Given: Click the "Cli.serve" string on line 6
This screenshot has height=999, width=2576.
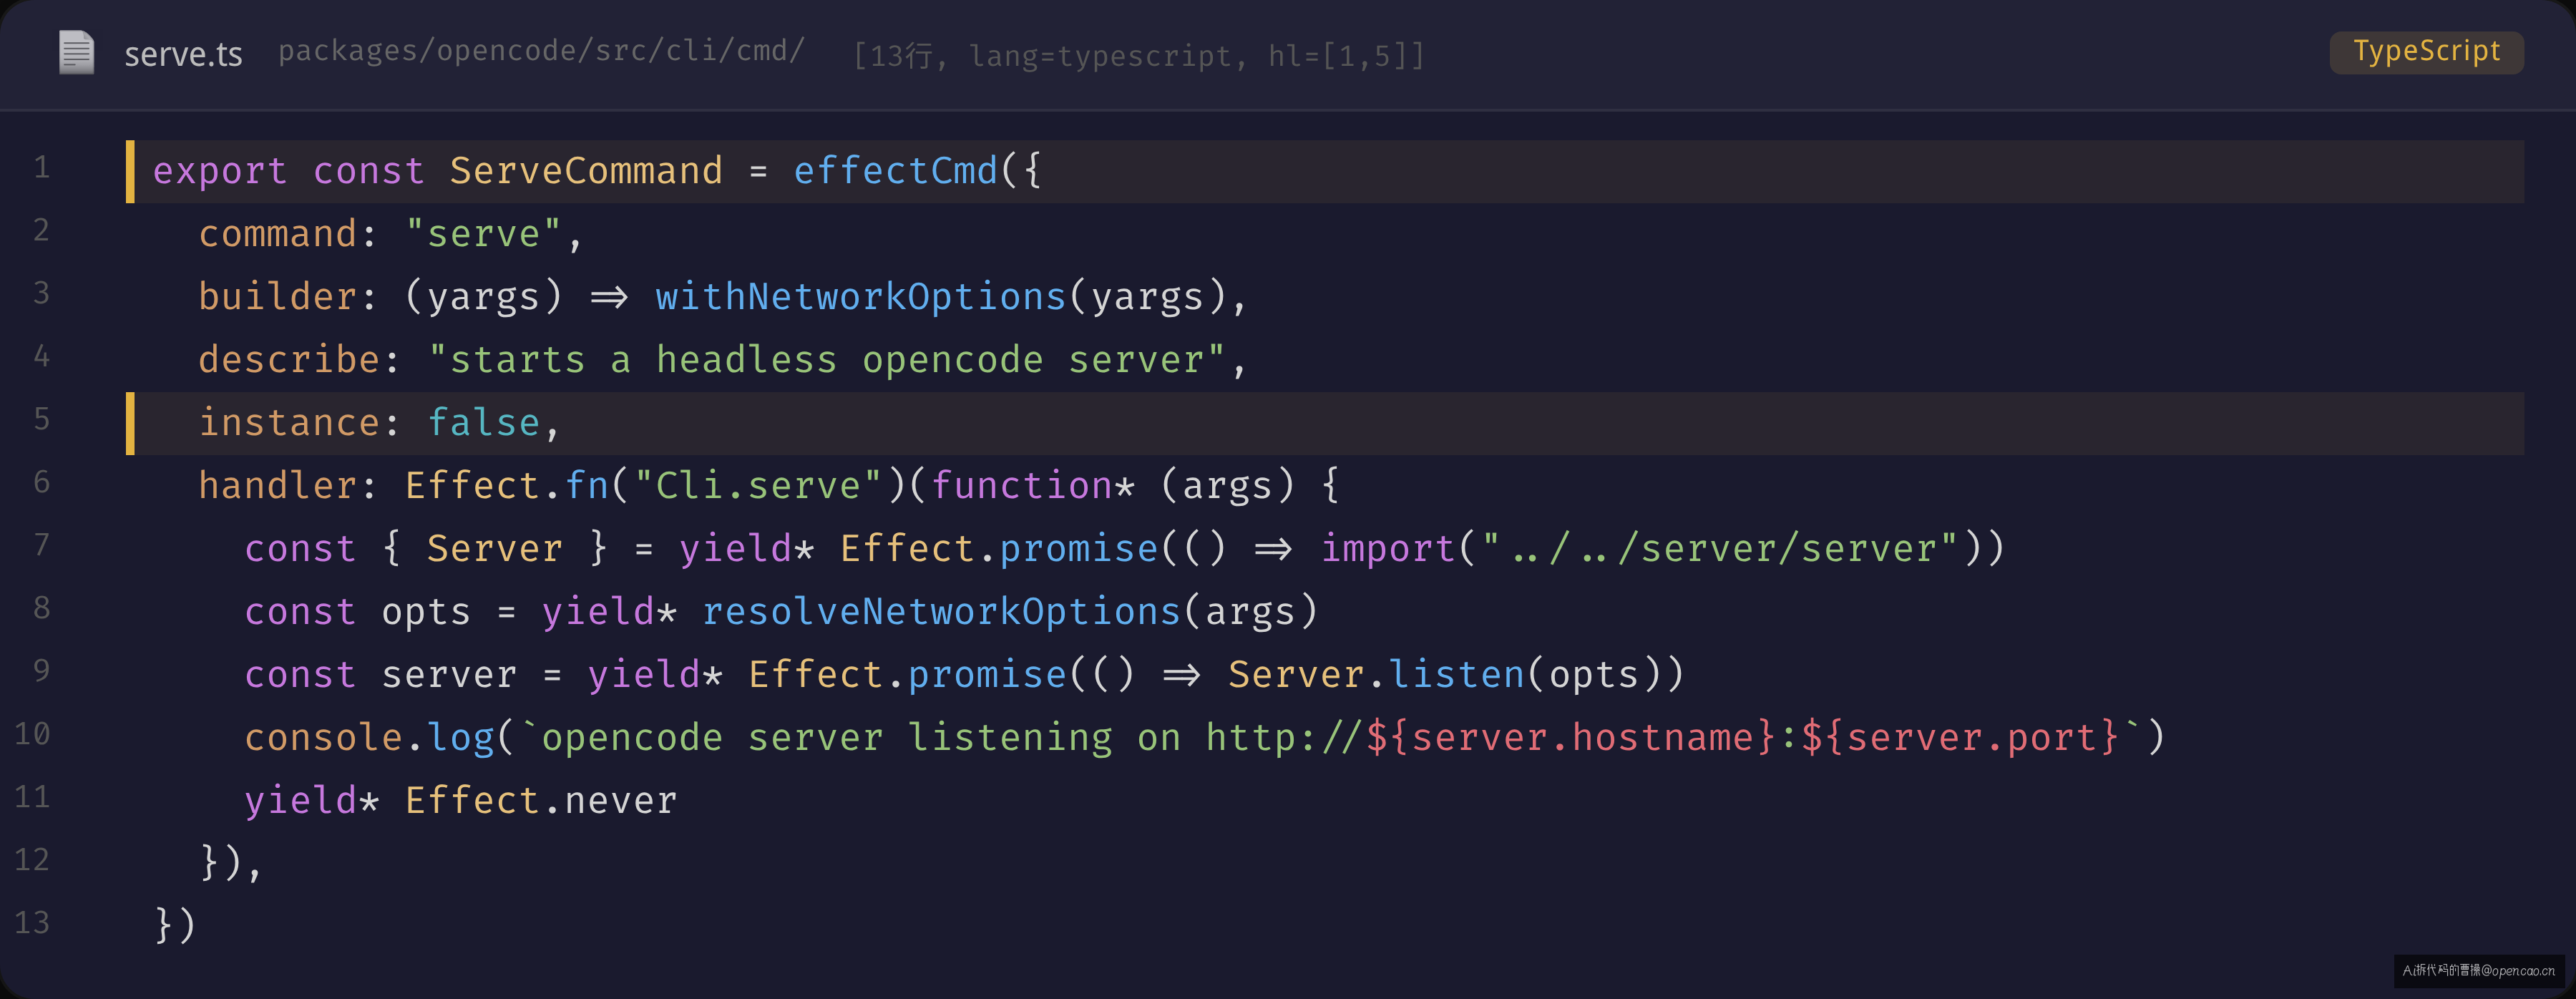Looking at the screenshot, I should [x=758, y=486].
